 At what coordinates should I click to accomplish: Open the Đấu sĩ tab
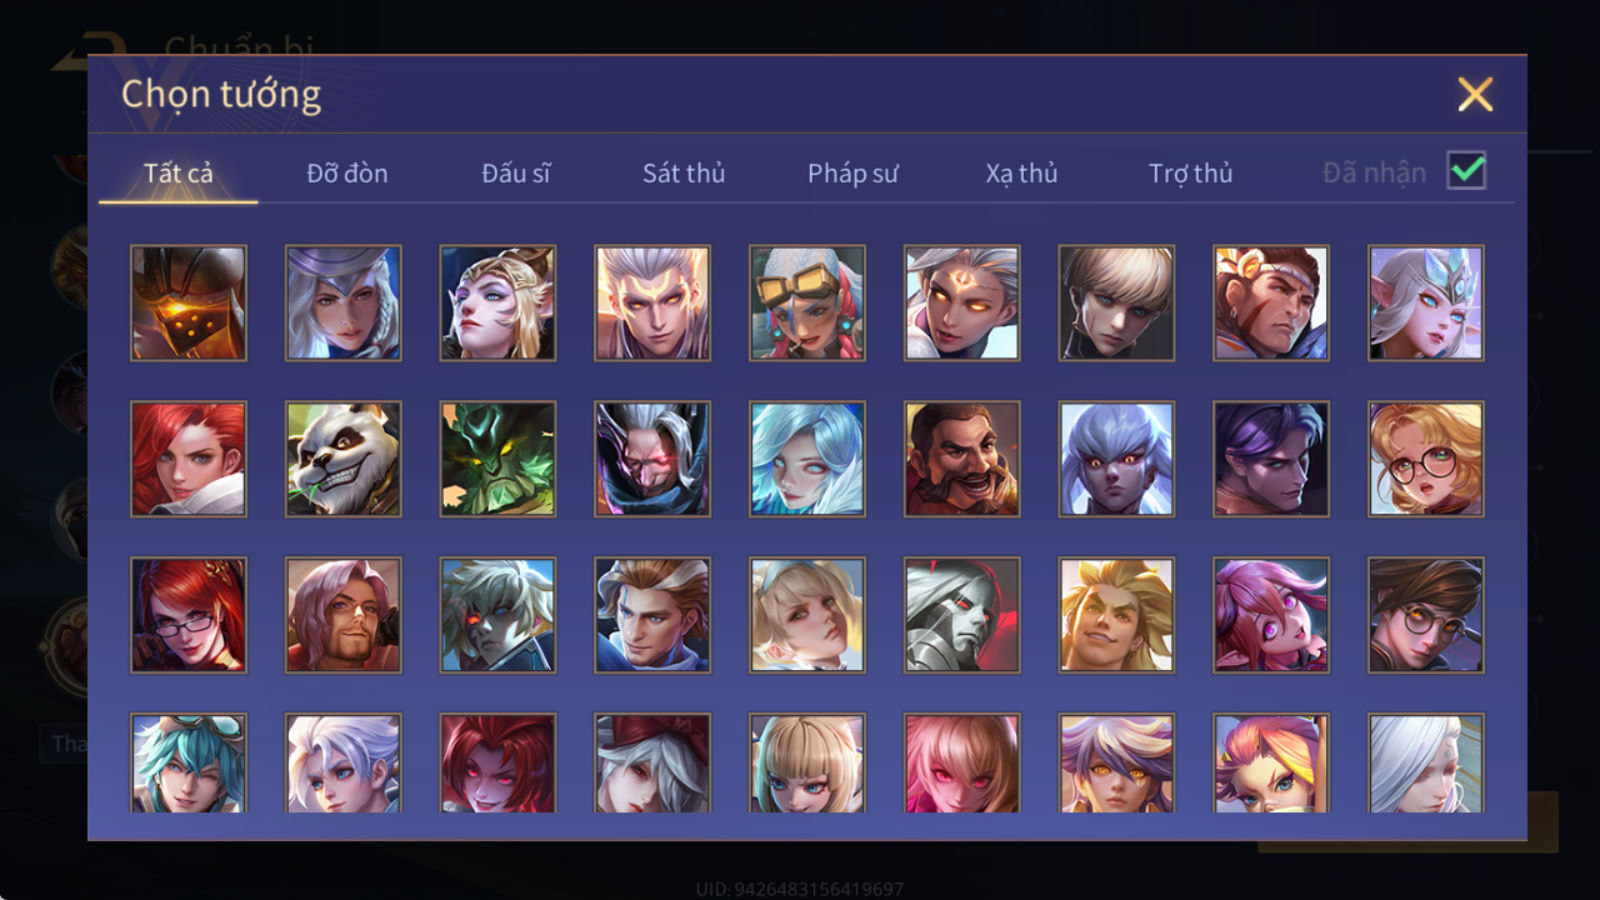[516, 173]
